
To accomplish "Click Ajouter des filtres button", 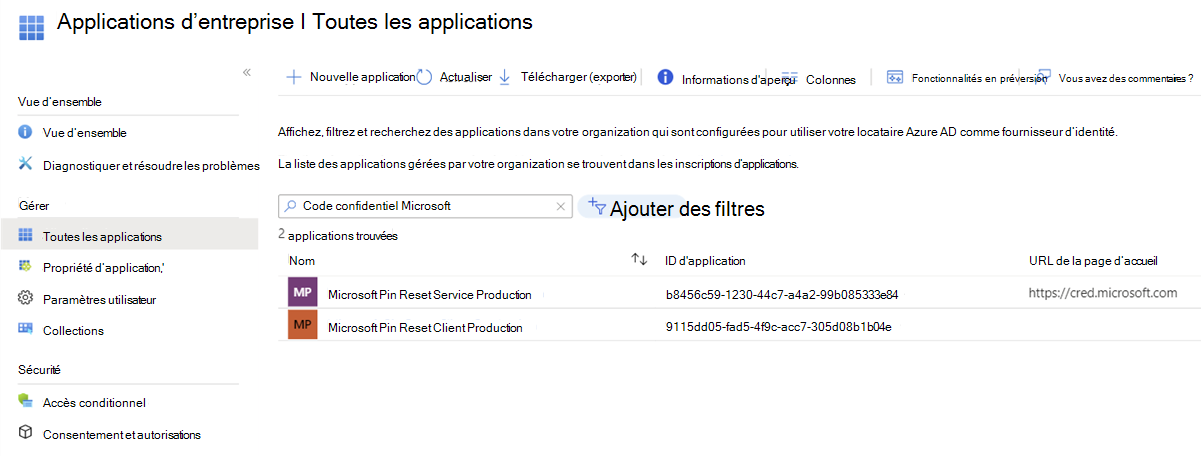I will coord(672,208).
